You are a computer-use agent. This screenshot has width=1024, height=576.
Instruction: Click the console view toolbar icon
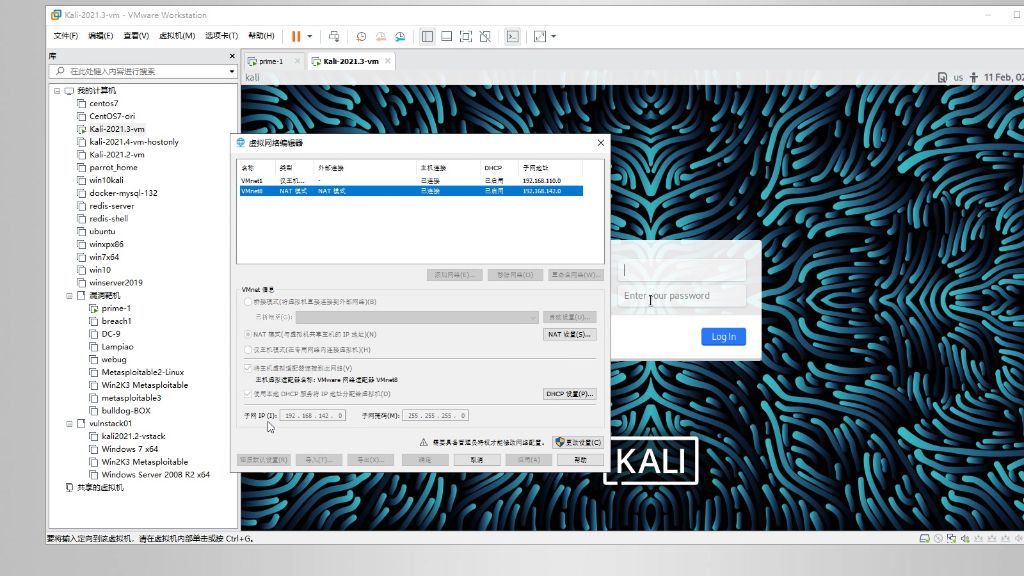[x=513, y=37]
